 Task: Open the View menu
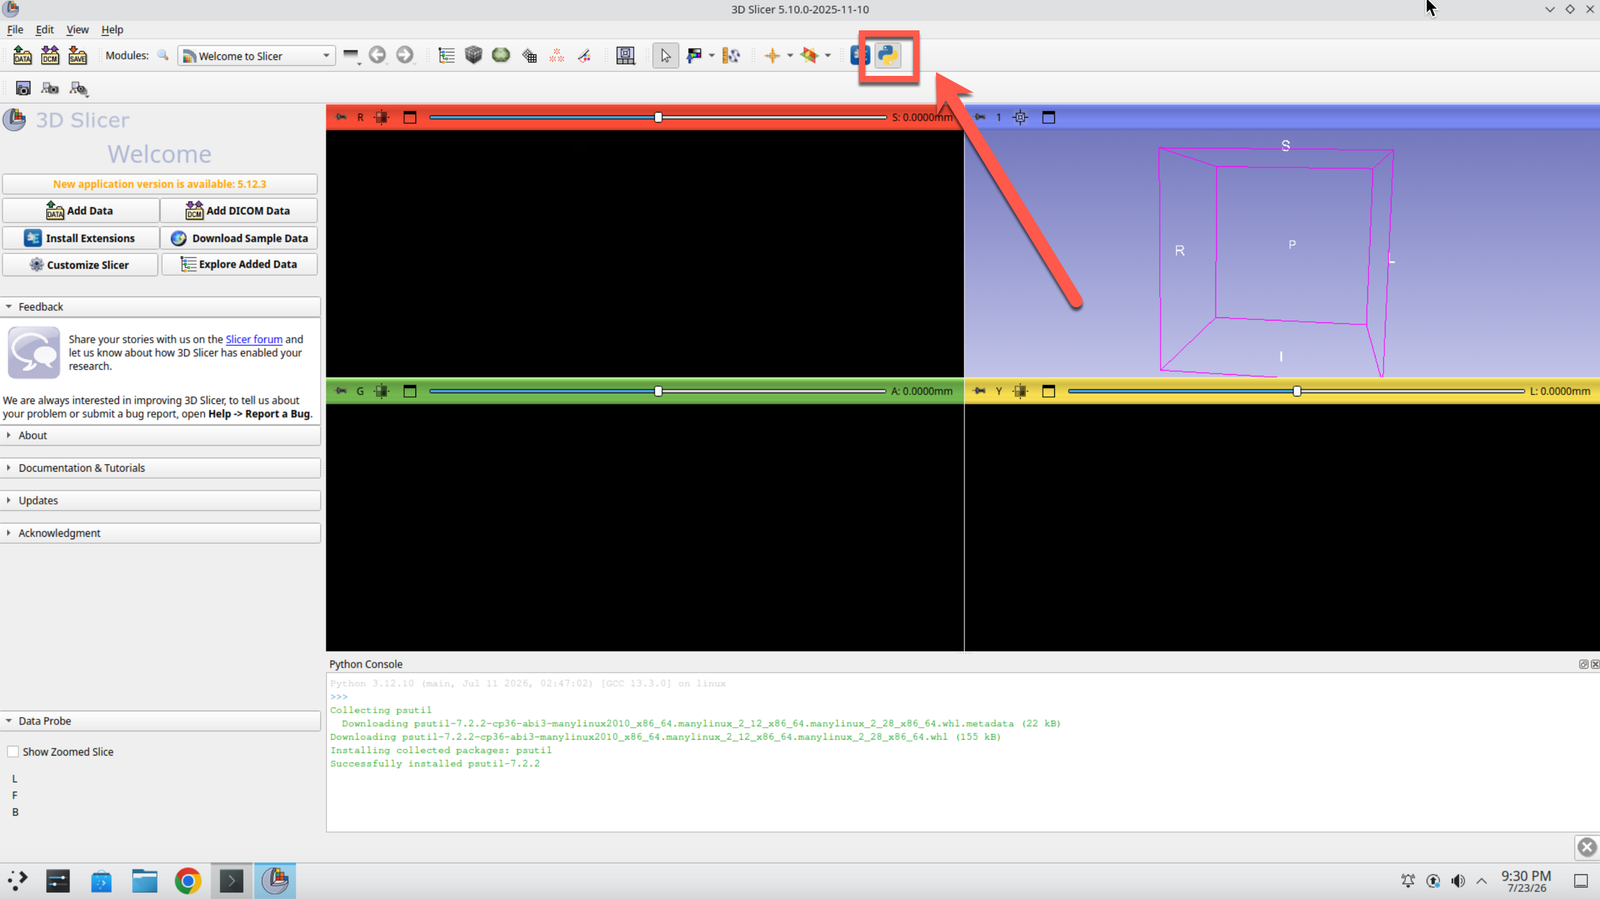77,30
